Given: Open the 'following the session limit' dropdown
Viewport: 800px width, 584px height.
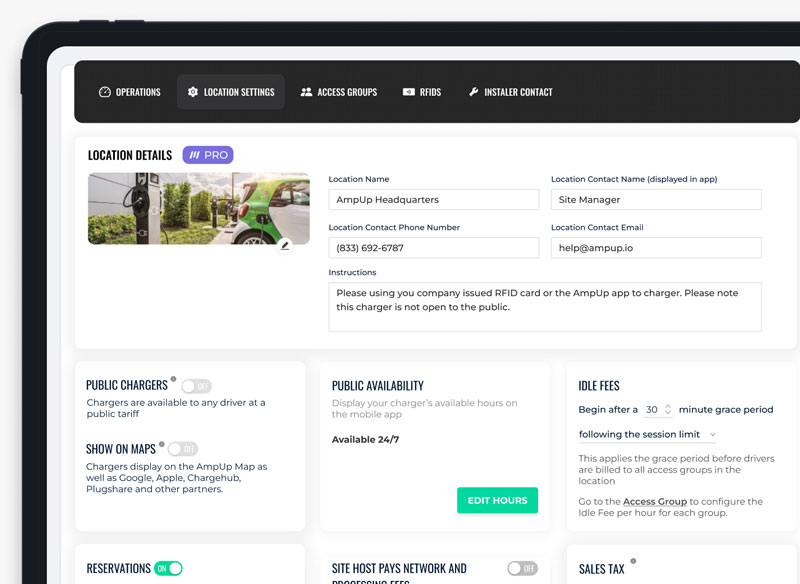Looking at the screenshot, I should click(647, 435).
